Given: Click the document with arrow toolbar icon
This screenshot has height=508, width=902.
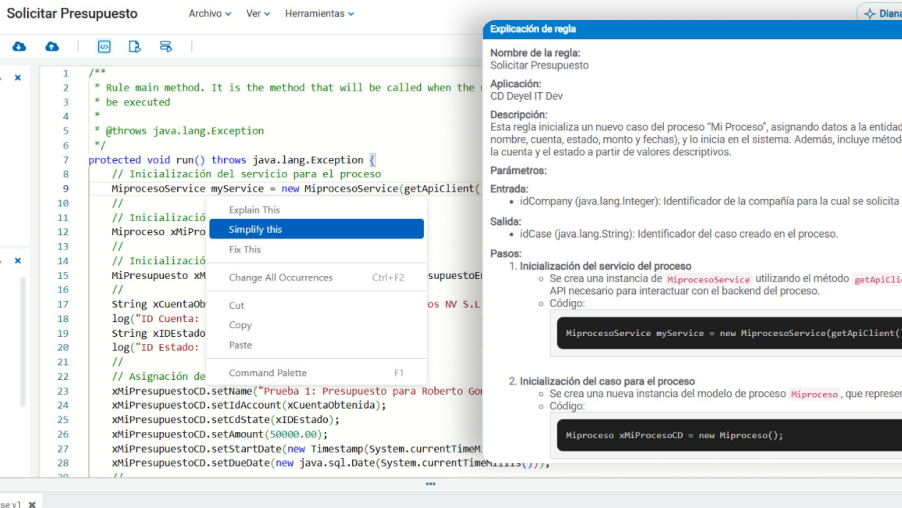Looking at the screenshot, I should tap(135, 47).
